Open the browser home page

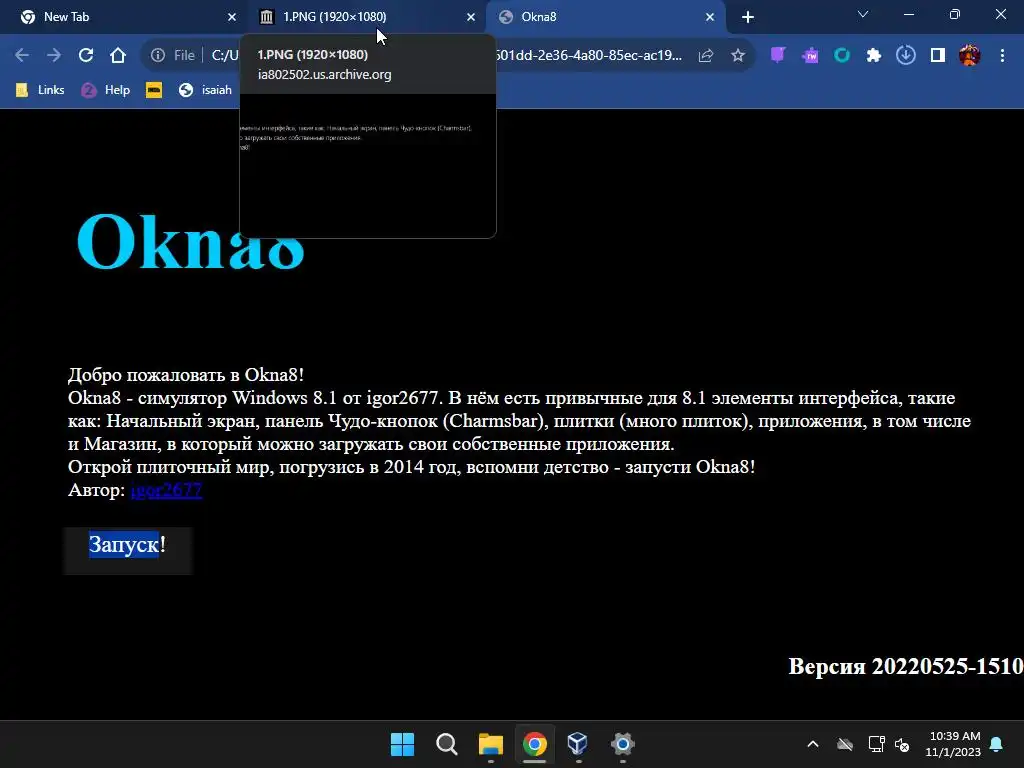pos(118,56)
